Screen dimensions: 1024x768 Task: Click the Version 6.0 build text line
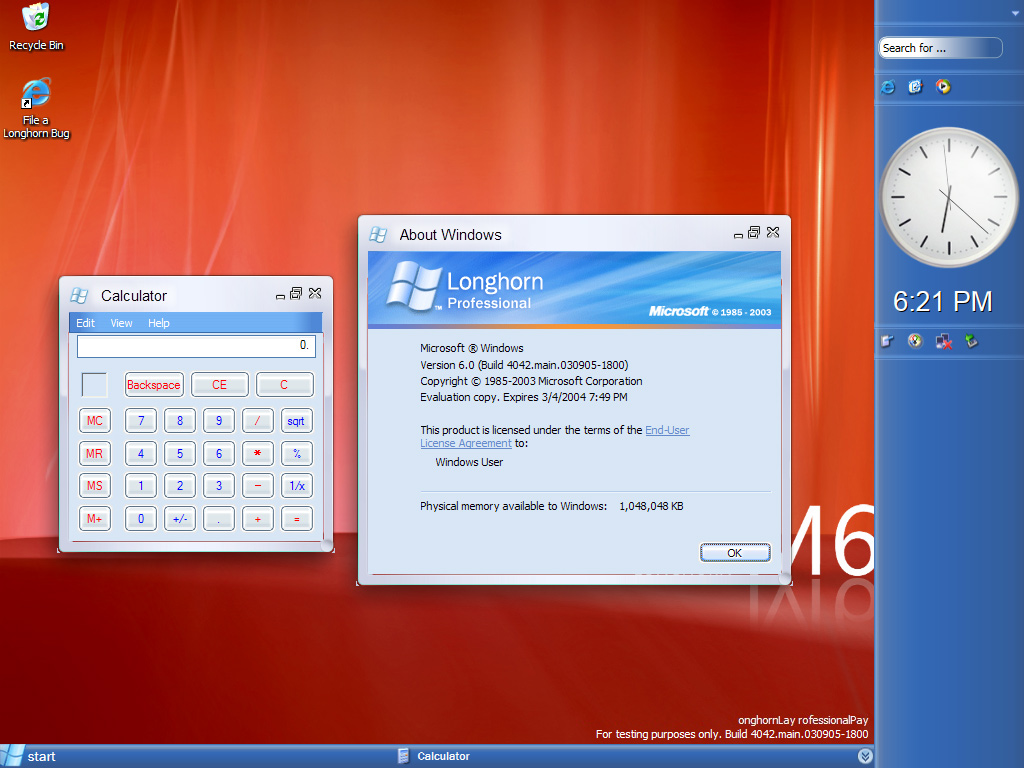524,365
